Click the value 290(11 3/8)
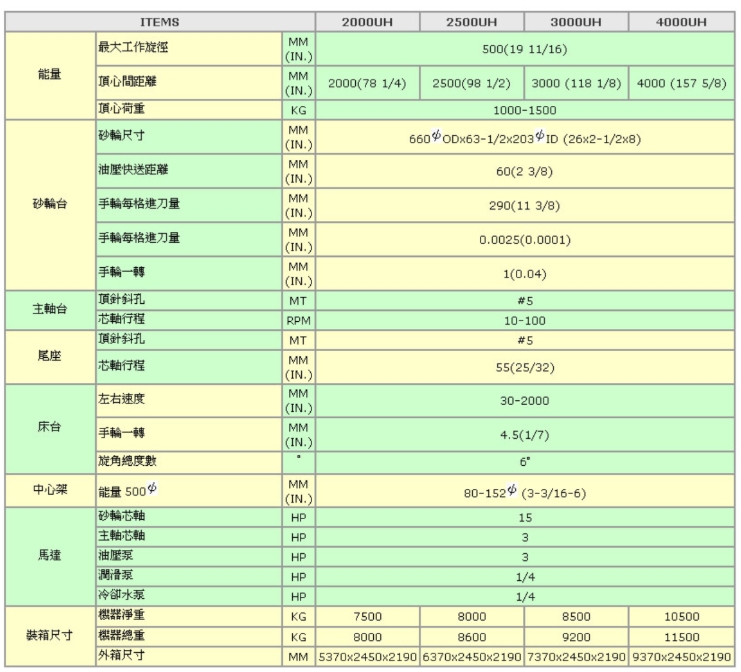 click(x=525, y=206)
